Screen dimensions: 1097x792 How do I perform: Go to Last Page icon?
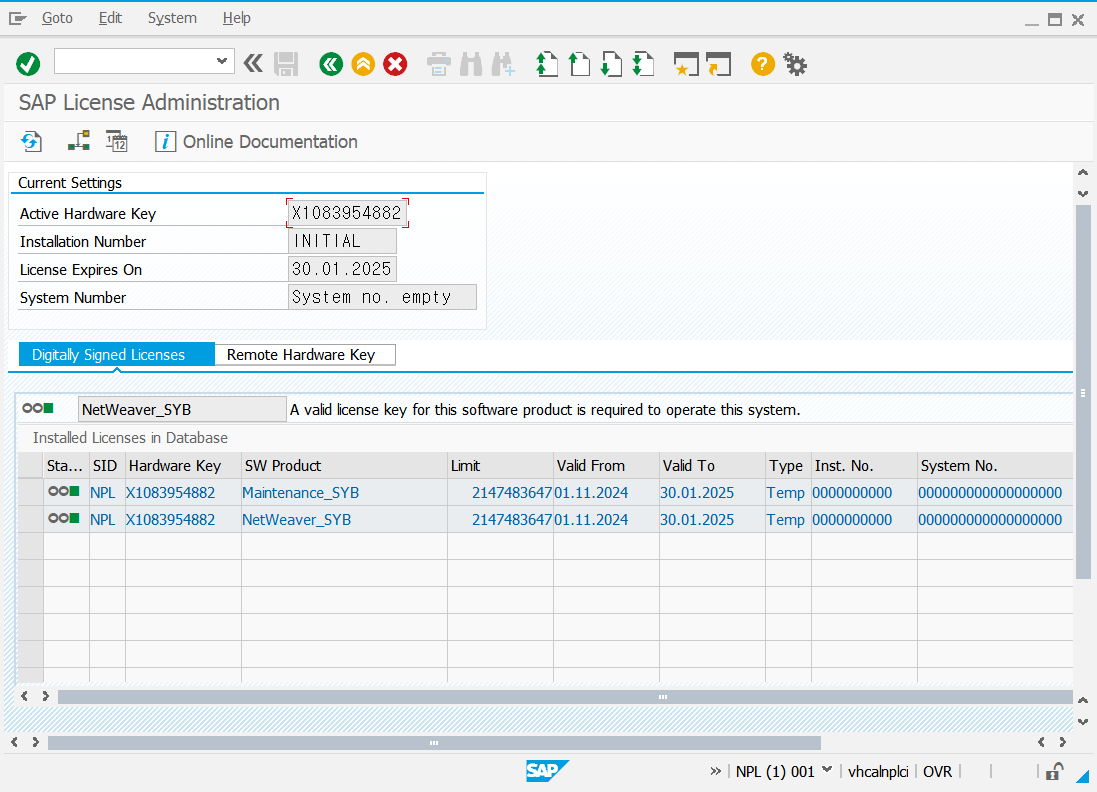[x=643, y=64]
